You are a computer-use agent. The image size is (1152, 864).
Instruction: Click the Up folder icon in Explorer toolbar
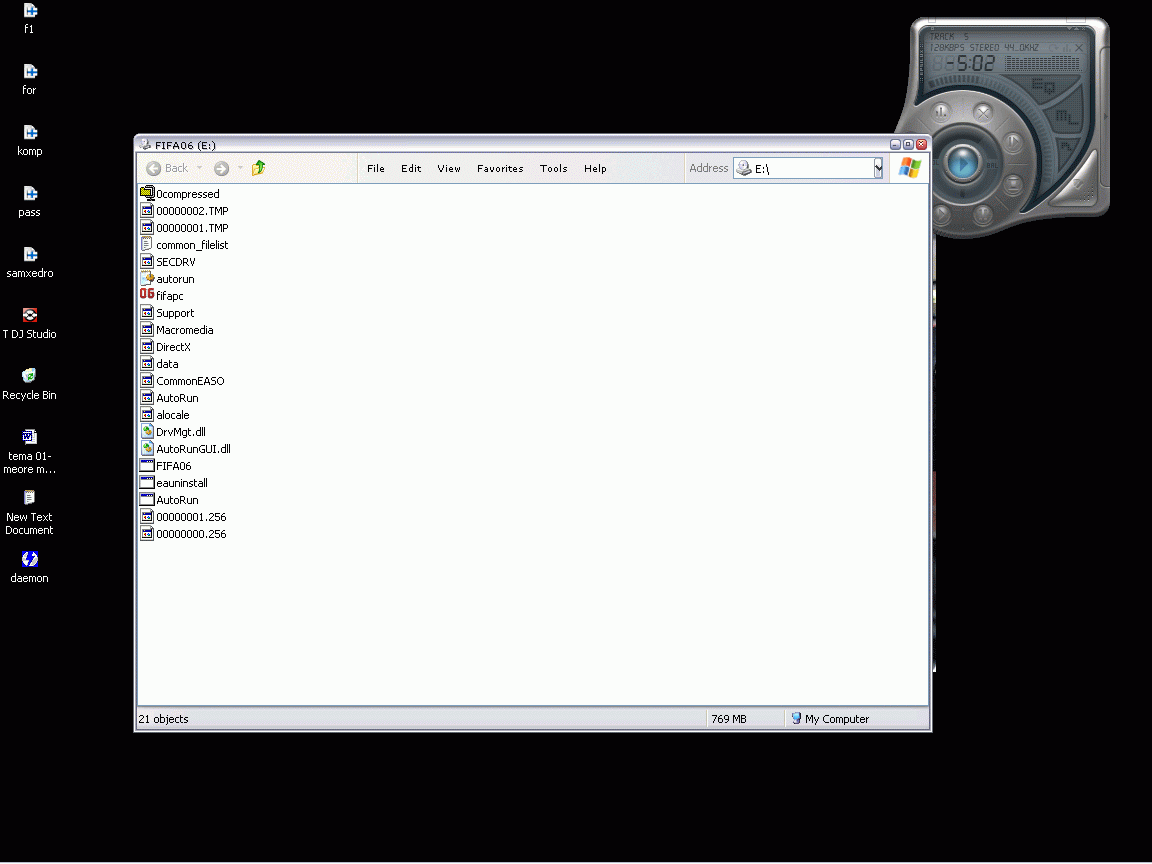(x=259, y=168)
